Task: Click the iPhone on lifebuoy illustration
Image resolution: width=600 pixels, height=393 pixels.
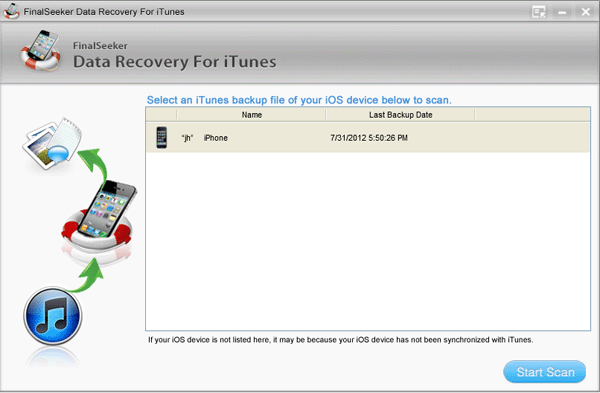Action: click(99, 215)
